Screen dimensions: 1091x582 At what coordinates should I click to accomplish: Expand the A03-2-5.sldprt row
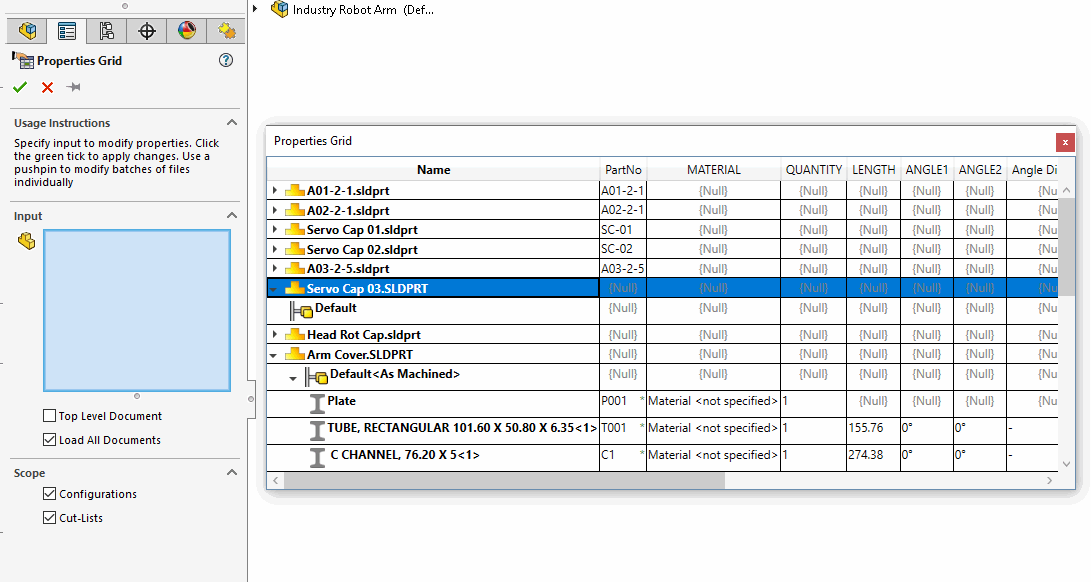tap(275, 268)
